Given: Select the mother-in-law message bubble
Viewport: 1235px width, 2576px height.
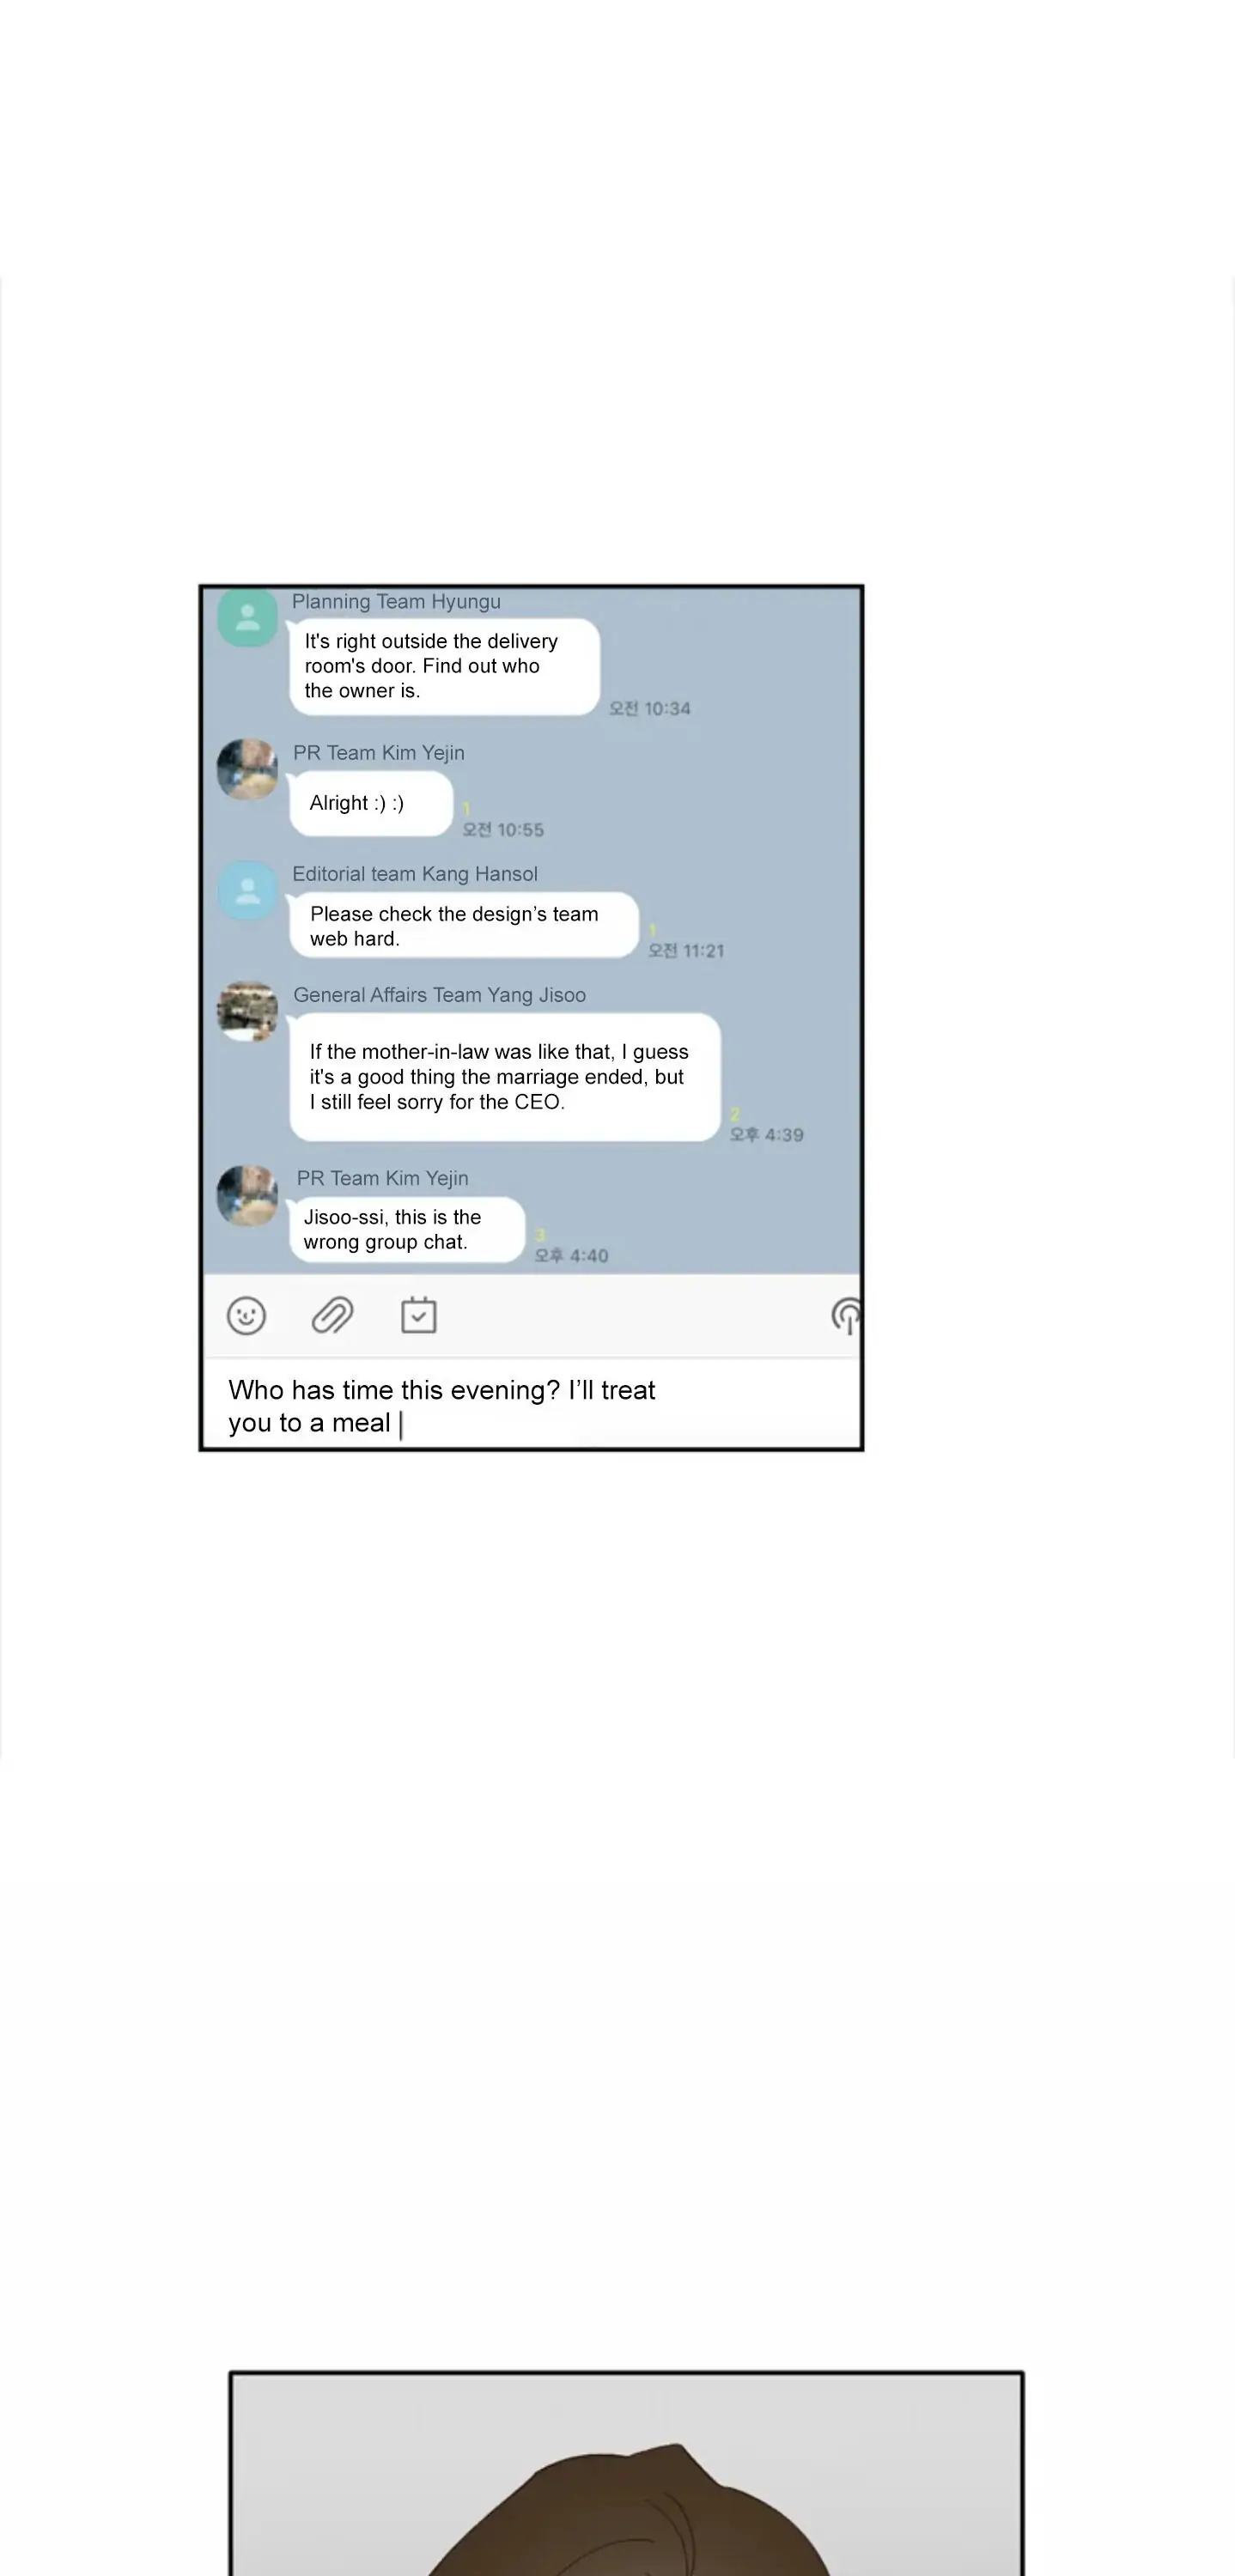Looking at the screenshot, I should pyautogui.click(x=505, y=1077).
